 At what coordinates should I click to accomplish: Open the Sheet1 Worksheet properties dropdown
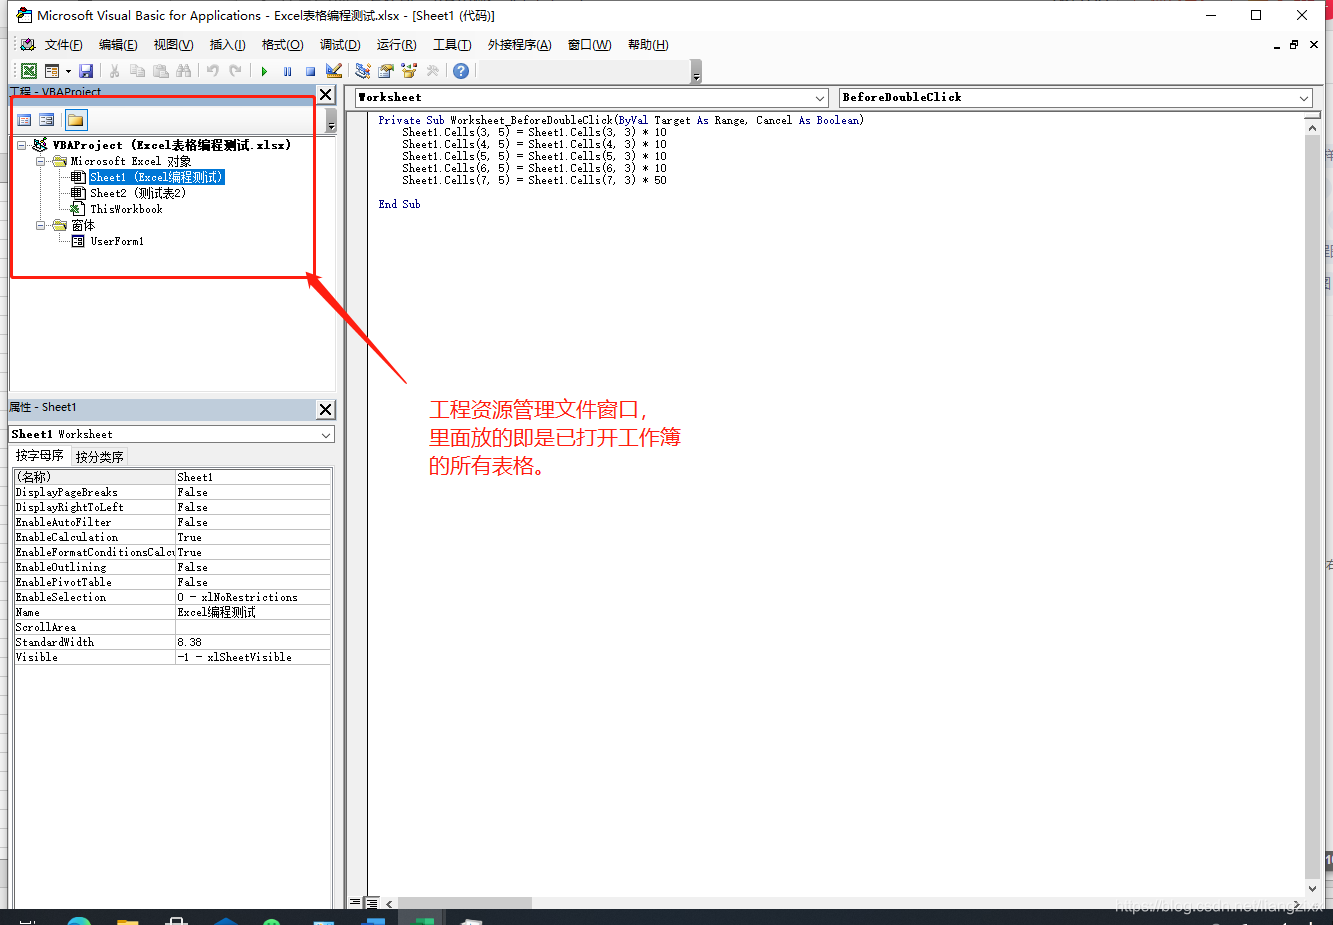326,435
